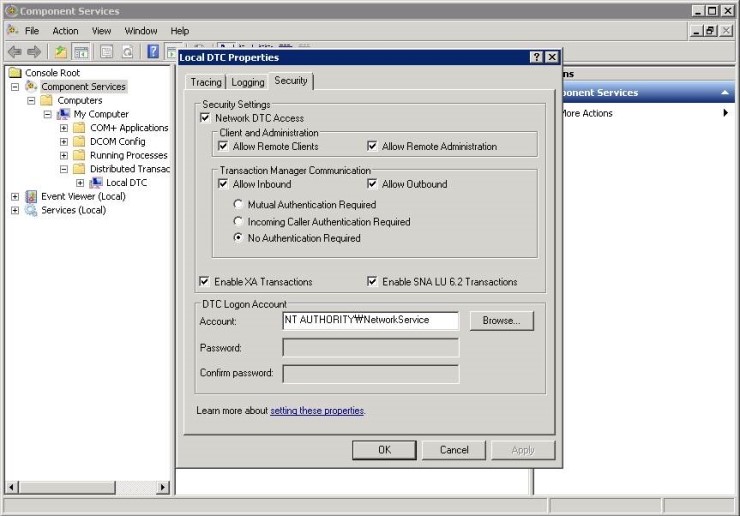Expand the Services (Local) node

[15, 210]
